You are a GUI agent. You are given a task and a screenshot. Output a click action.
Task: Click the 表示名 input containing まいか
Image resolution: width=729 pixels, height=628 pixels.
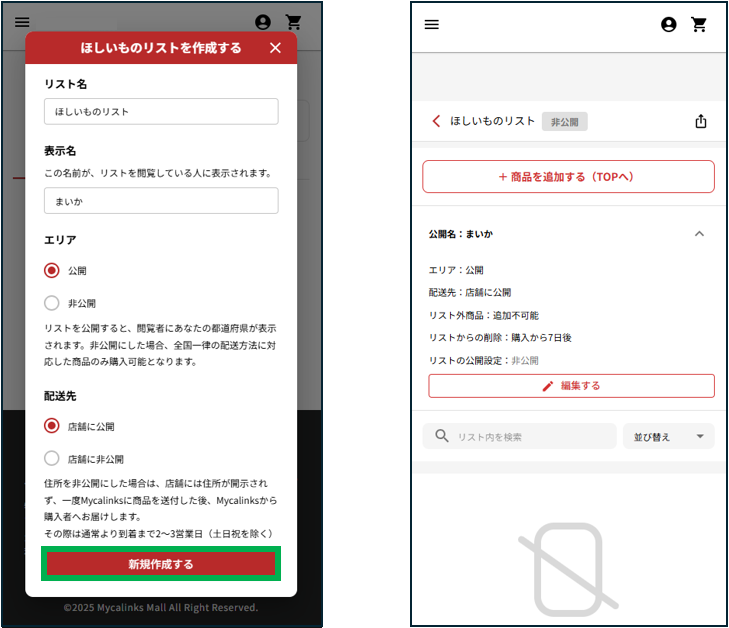(161, 201)
